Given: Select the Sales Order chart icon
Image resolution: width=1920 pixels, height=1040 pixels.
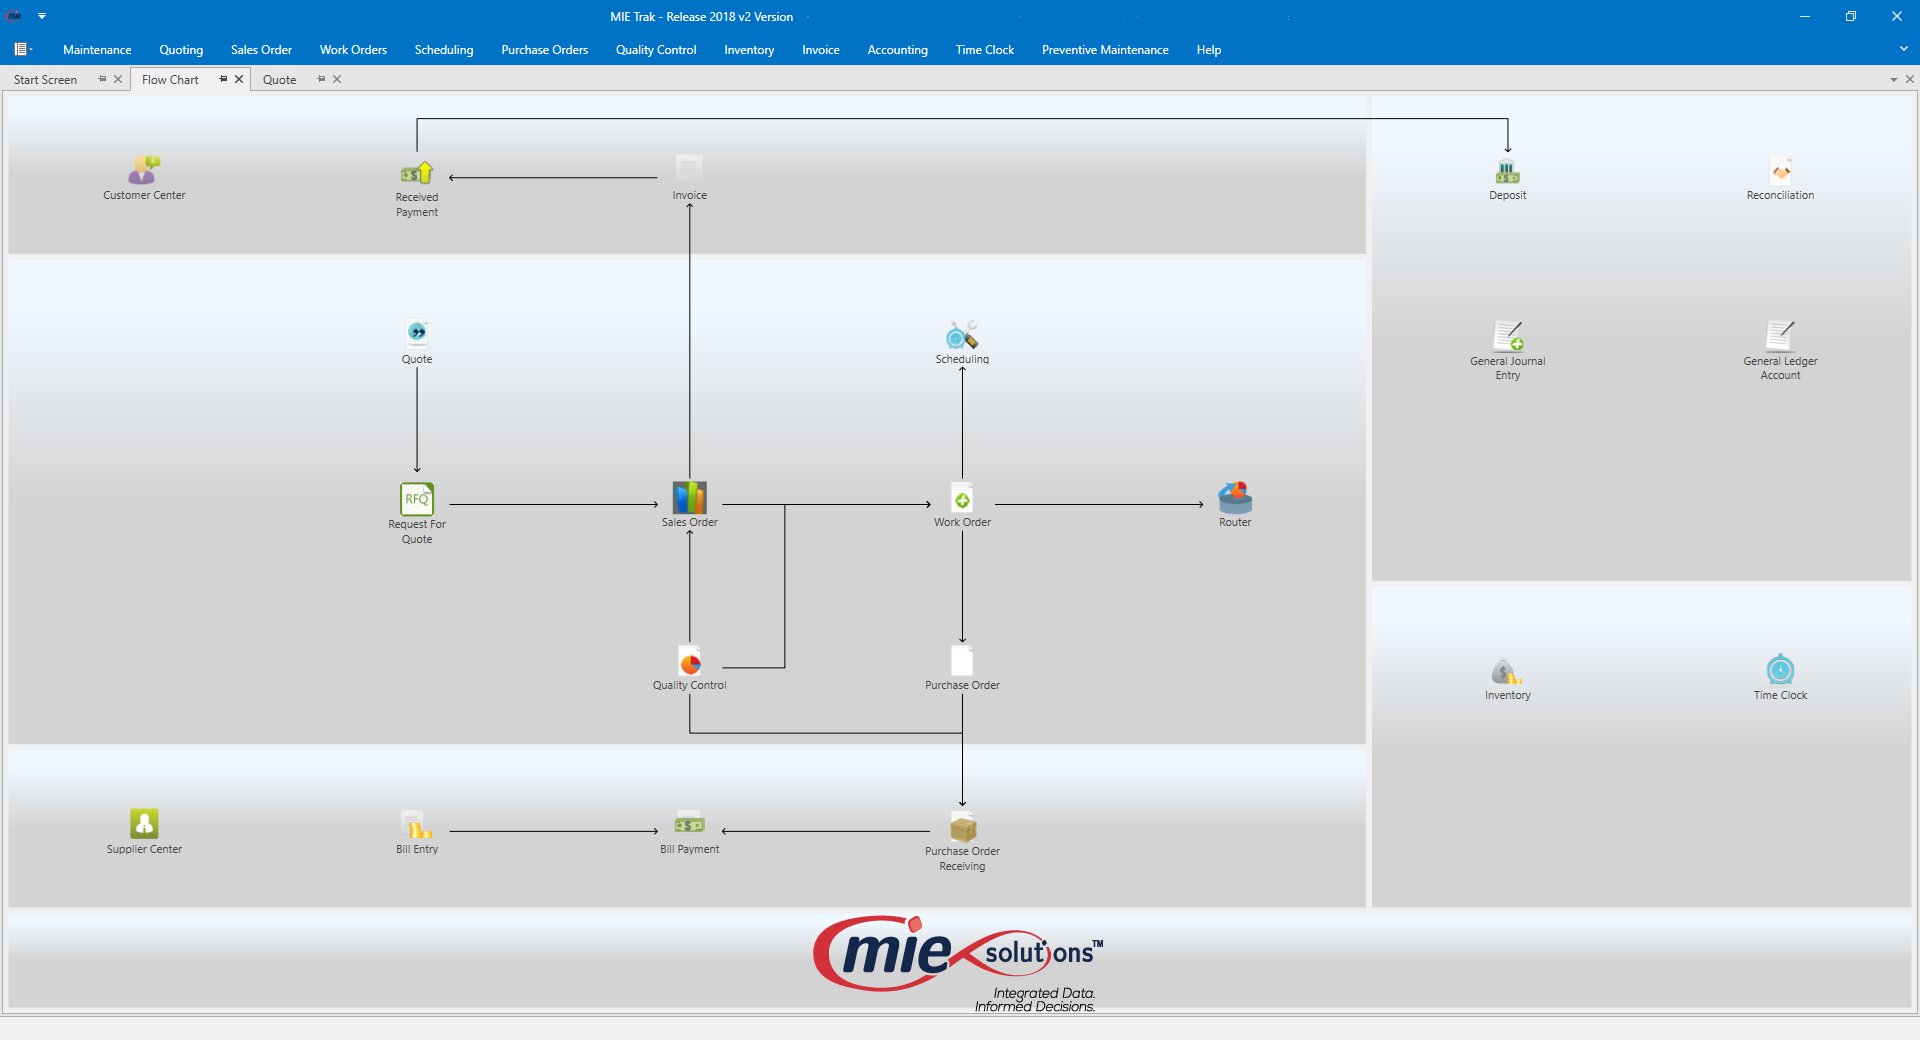Looking at the screenshot, I should tap(689, 498).
